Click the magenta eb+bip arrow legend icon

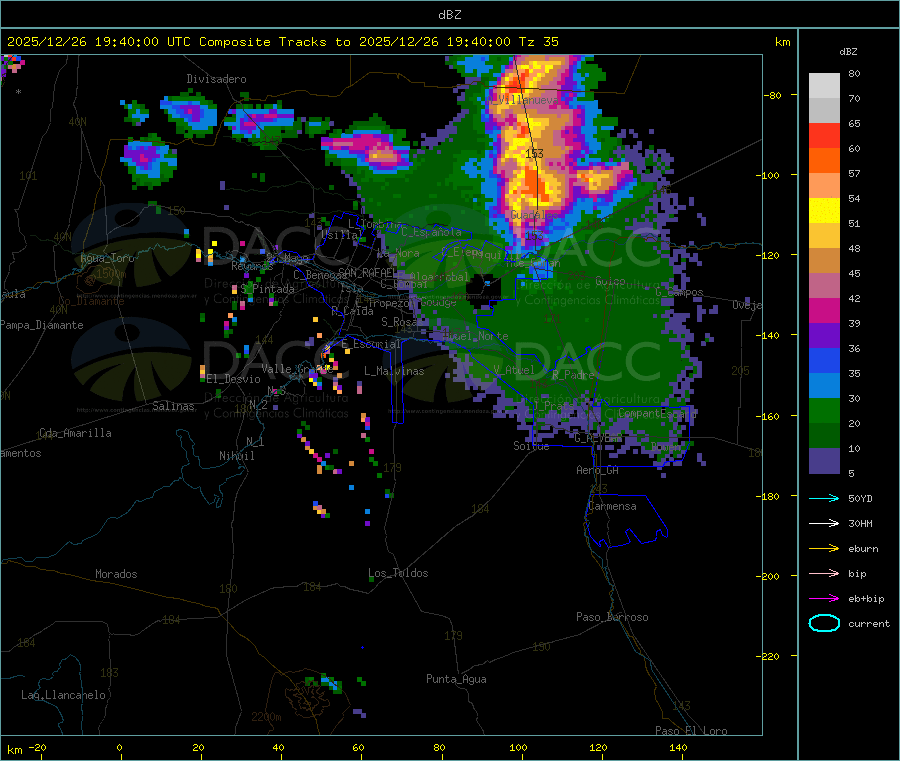(x=824, y=599)
